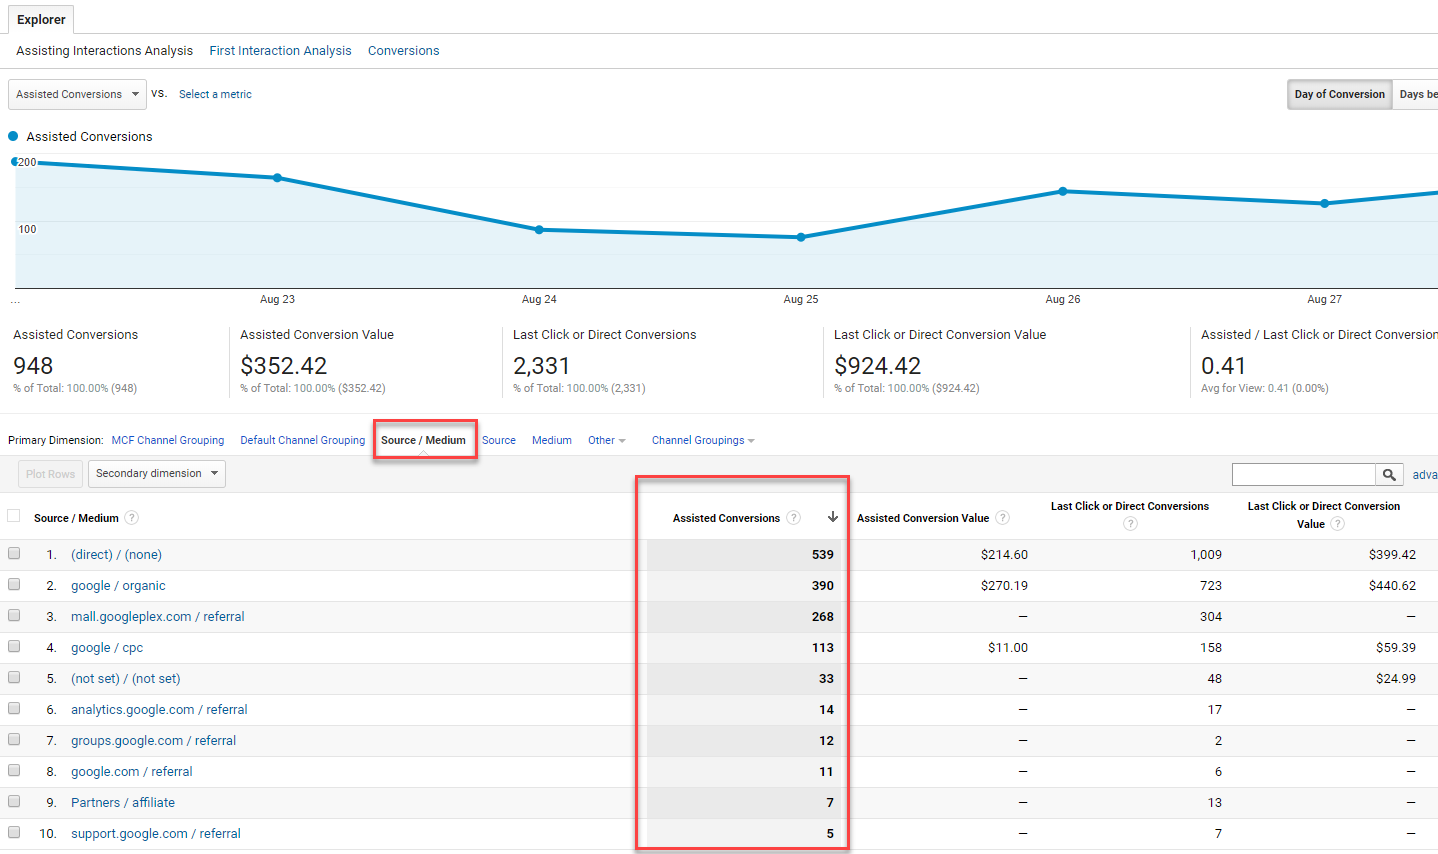Open help icon next to Assisted Conversions column header
Image resolution: width=1438 pixels, height=854 pixels.
pyautogui.click(x=794, y=518)
